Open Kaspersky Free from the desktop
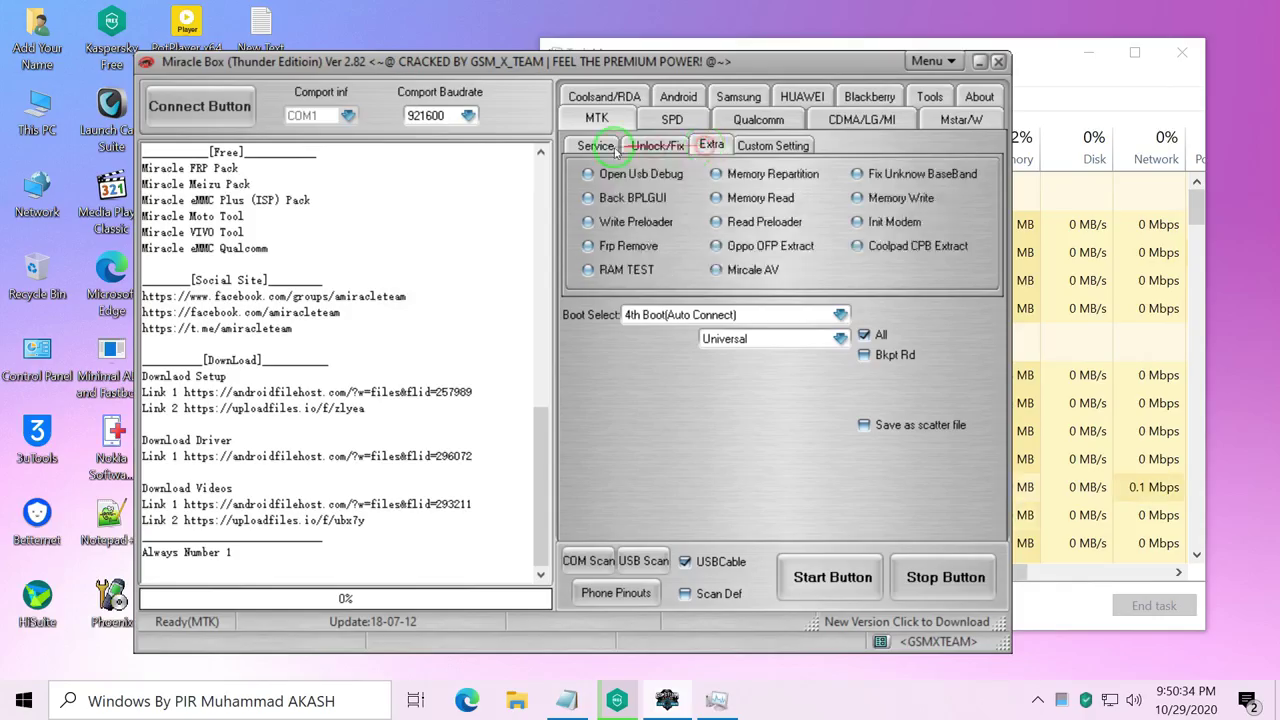Screen dimensions: 1280x720 (x=111, y=22)
